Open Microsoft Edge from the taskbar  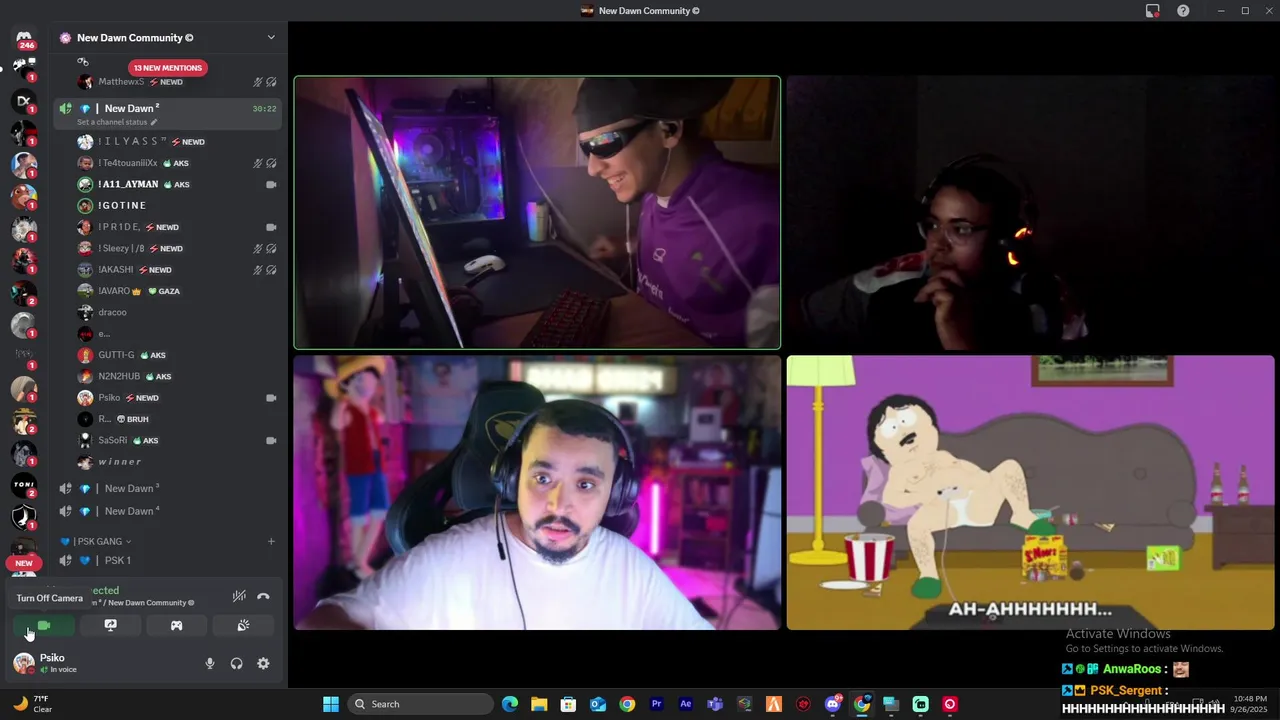(510, 704)
